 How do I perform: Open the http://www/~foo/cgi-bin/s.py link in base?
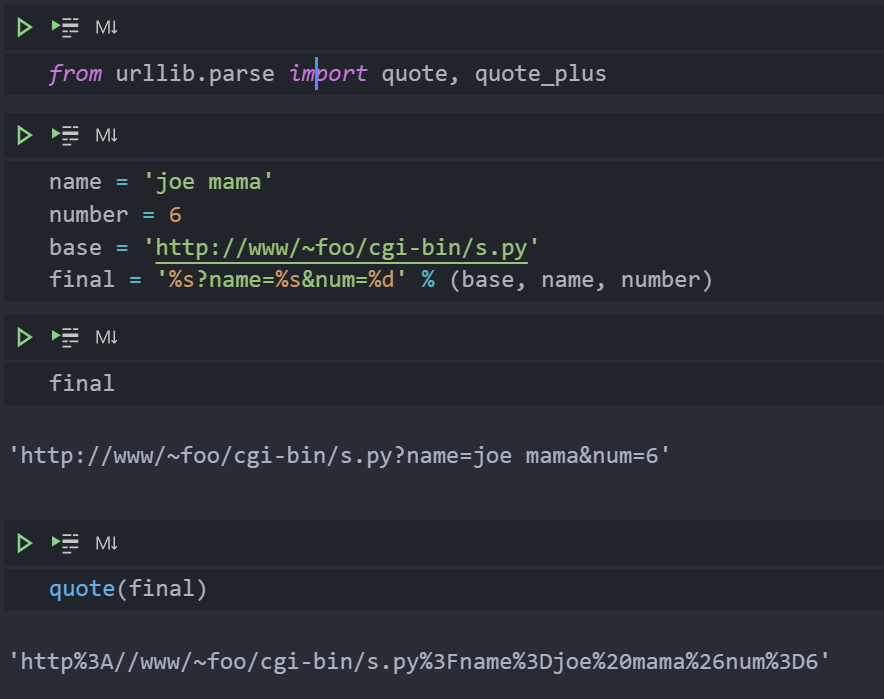point(341,247)
